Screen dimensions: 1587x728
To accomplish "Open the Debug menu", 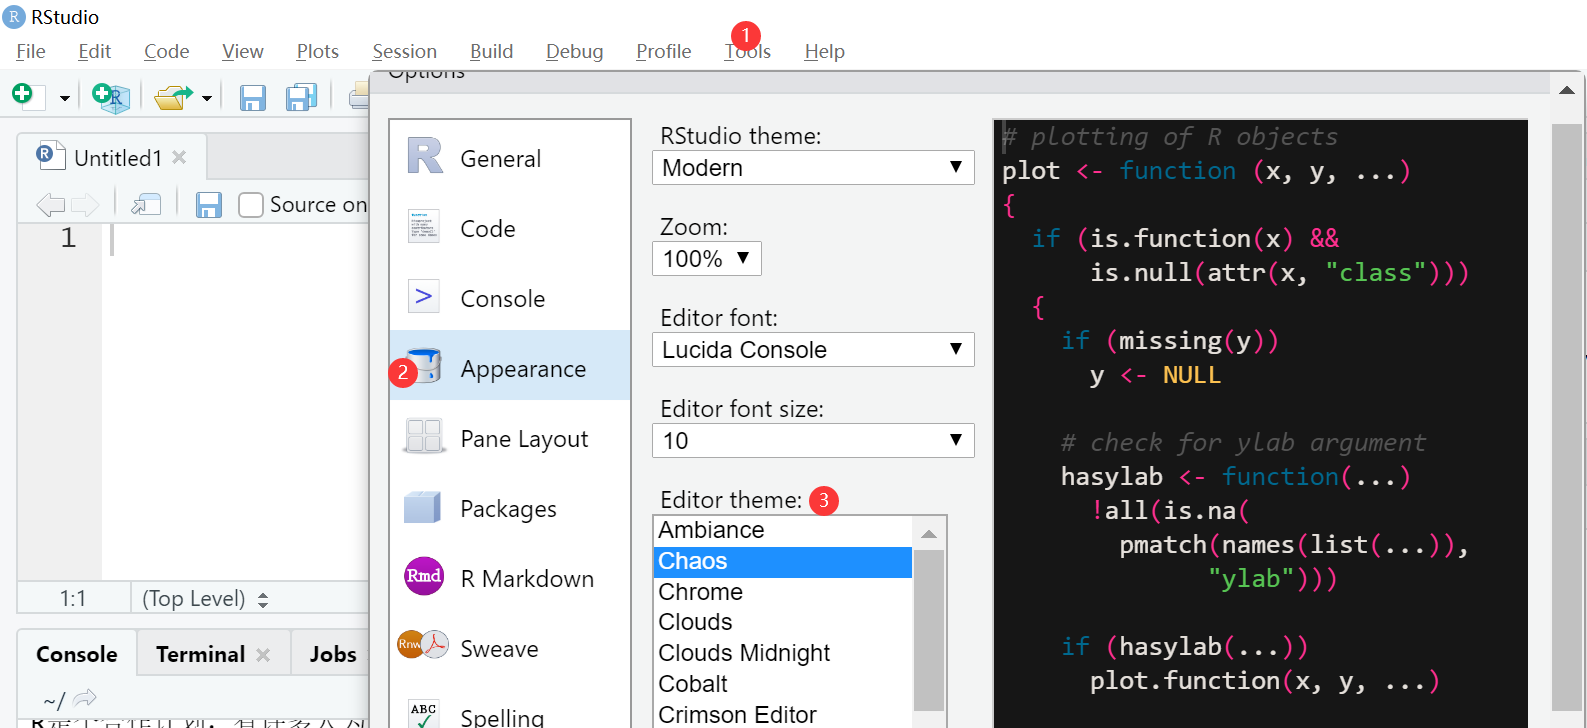I will [574, 51].
